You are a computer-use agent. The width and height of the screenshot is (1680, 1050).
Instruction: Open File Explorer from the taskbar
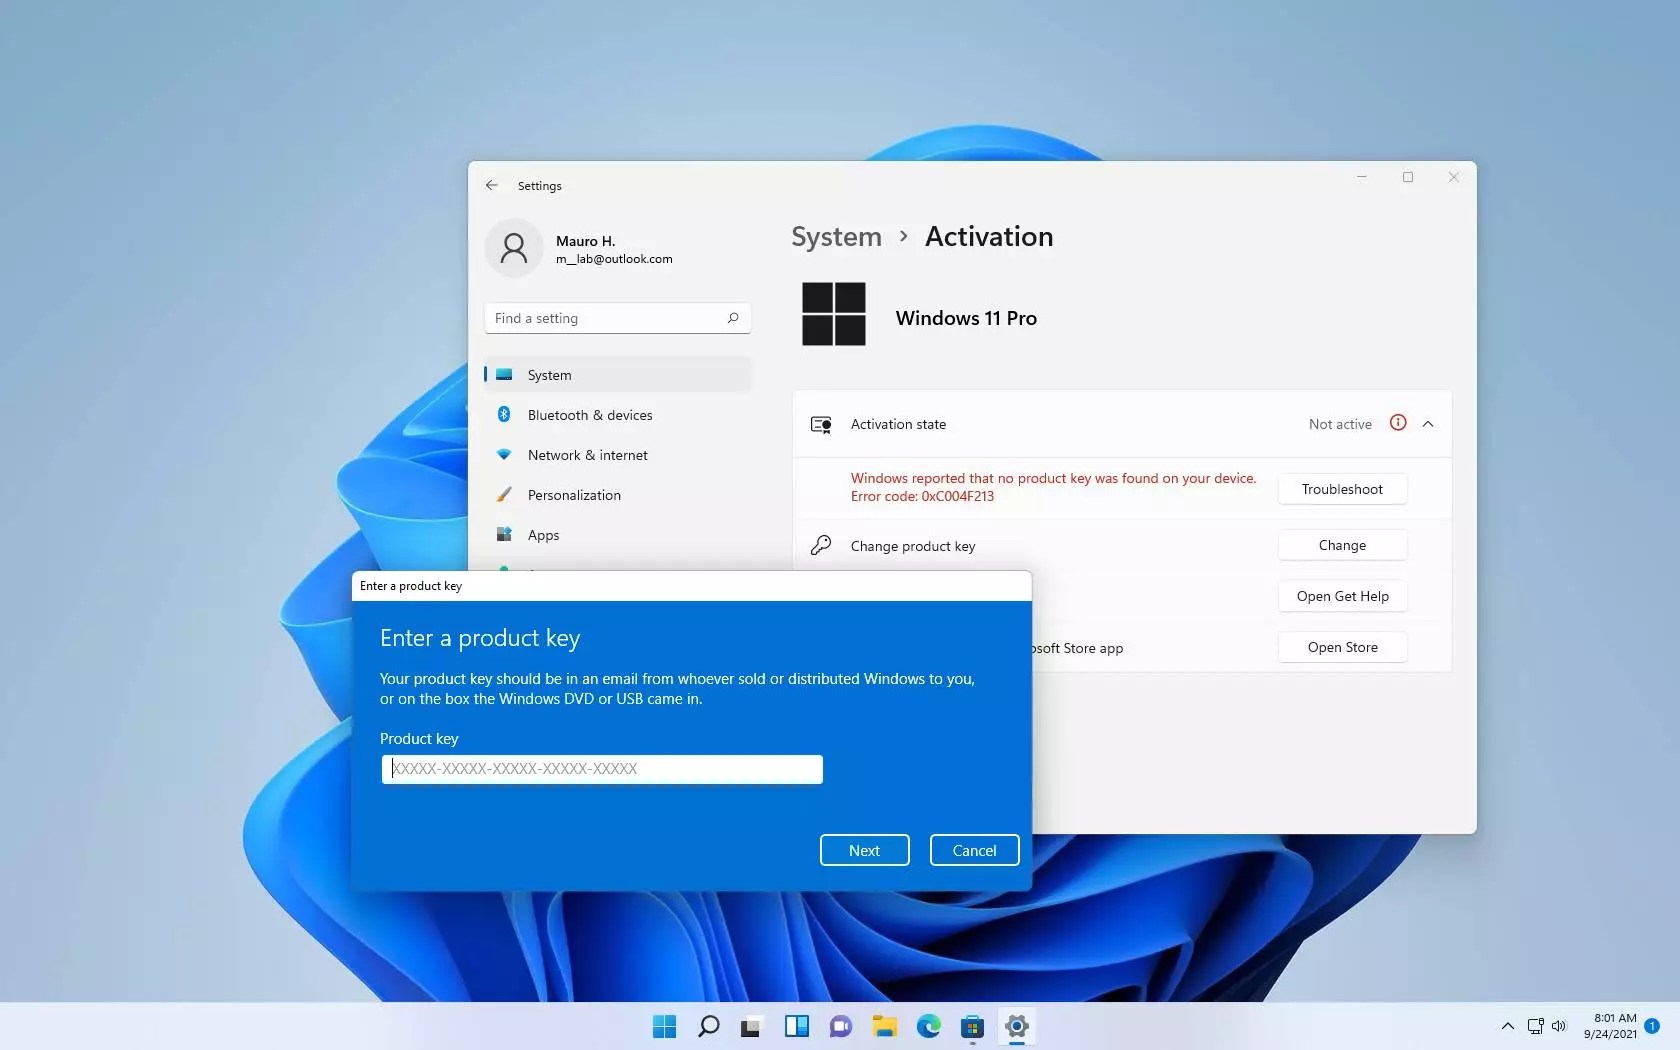pos(884,1027)
